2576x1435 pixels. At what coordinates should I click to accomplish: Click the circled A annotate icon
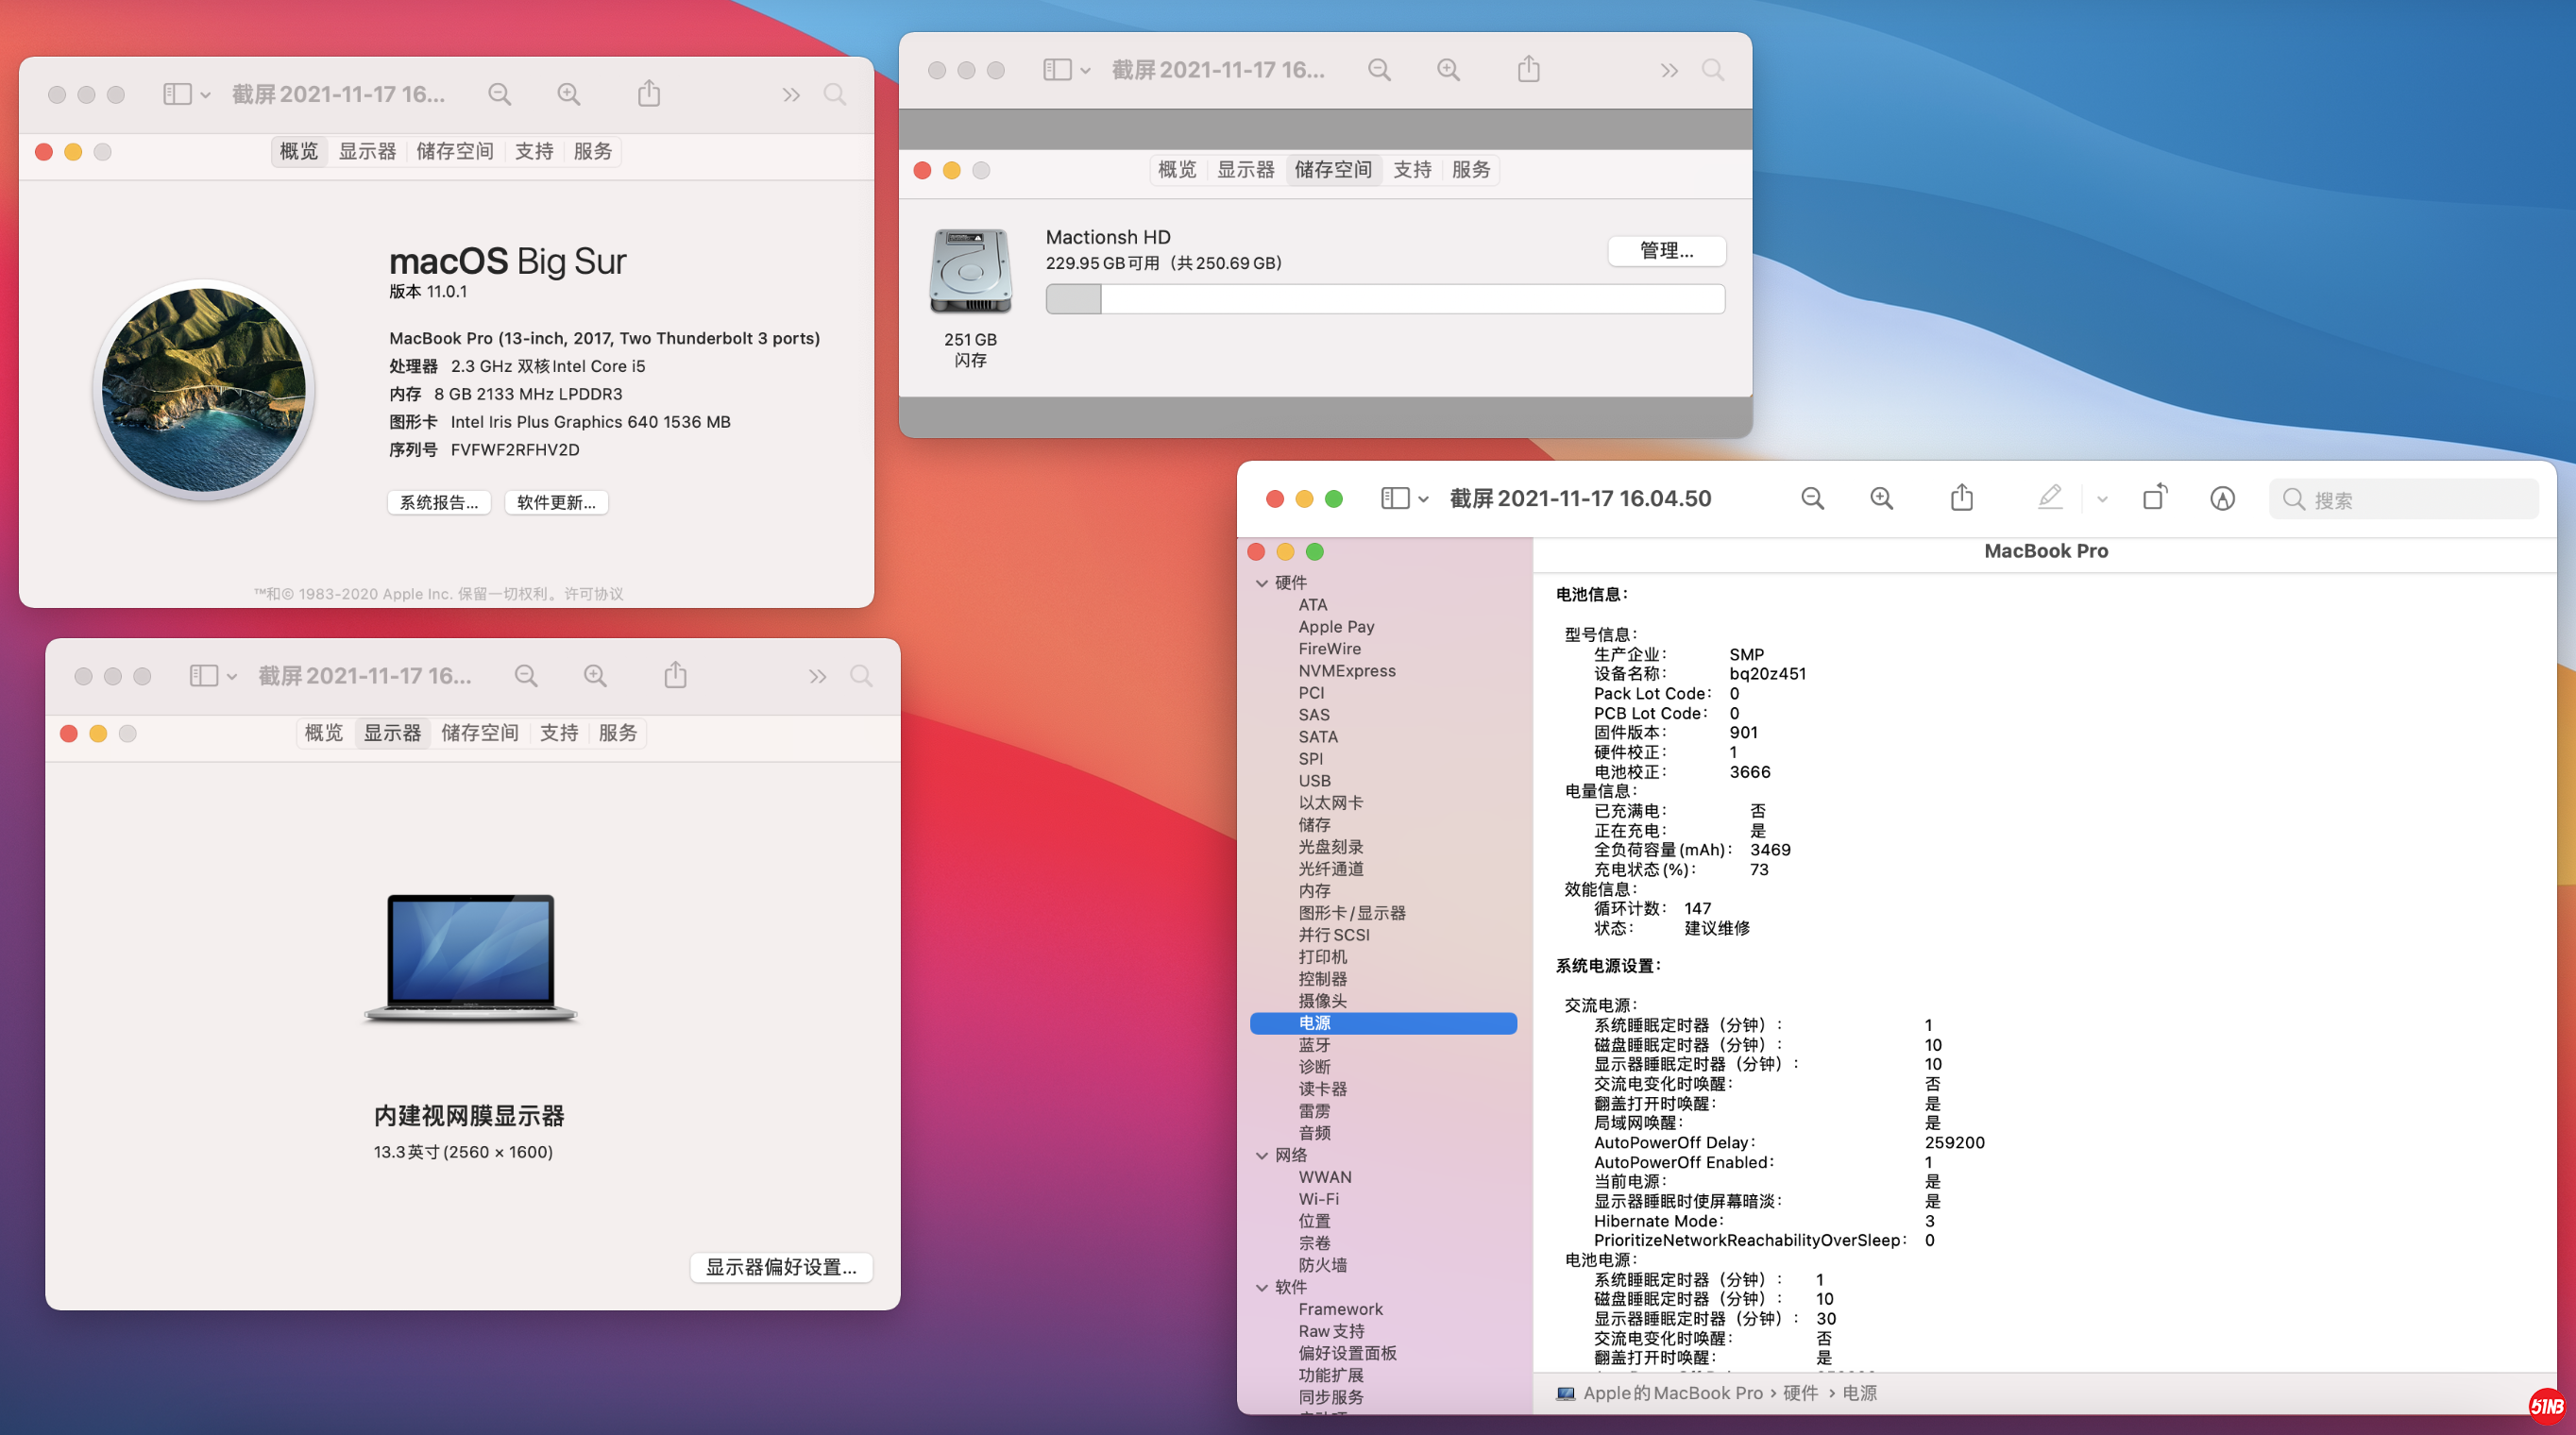point(2222,498)
